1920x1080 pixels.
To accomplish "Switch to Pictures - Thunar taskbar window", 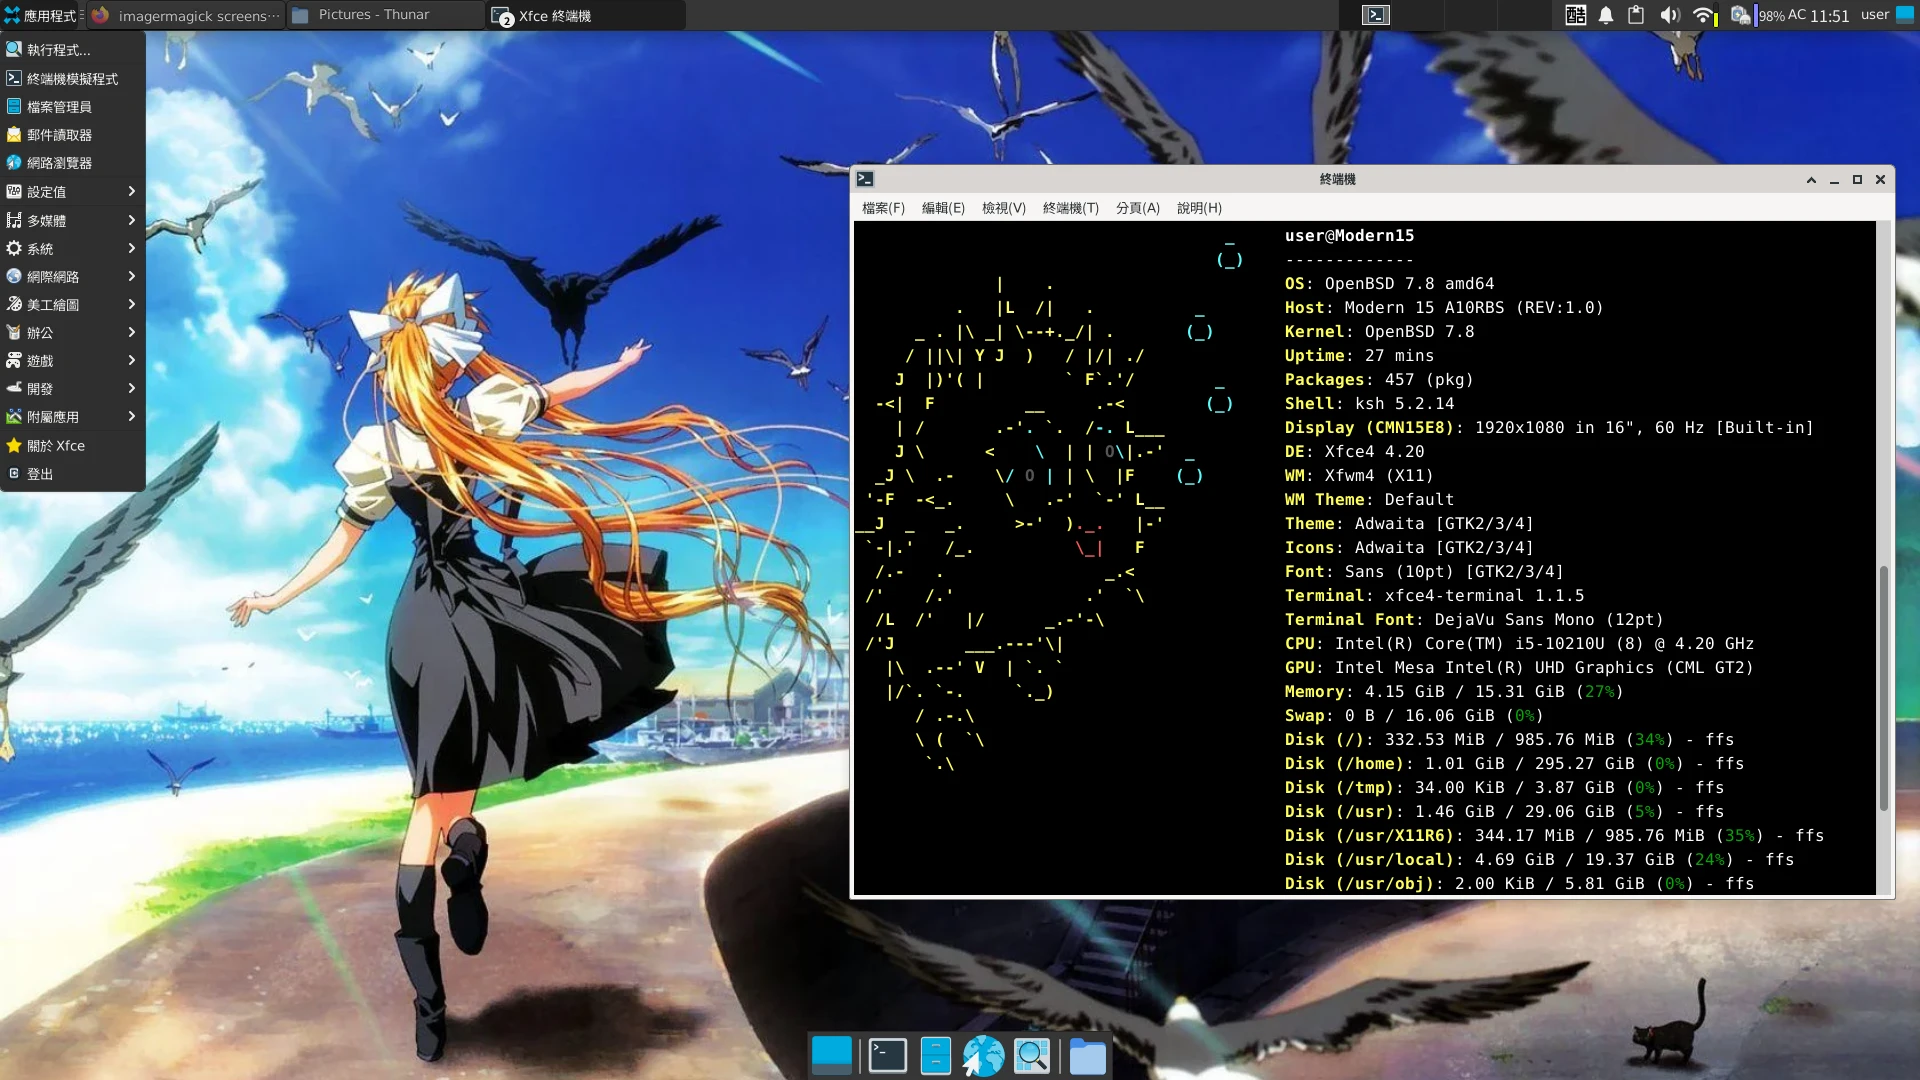I will (x=385, y=15).
